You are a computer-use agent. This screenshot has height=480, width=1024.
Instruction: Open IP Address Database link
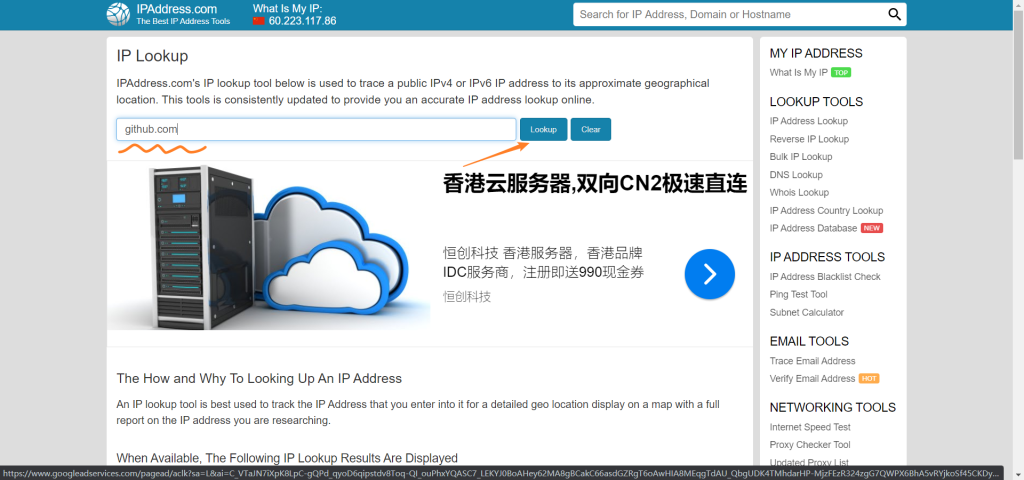point(813,229)
